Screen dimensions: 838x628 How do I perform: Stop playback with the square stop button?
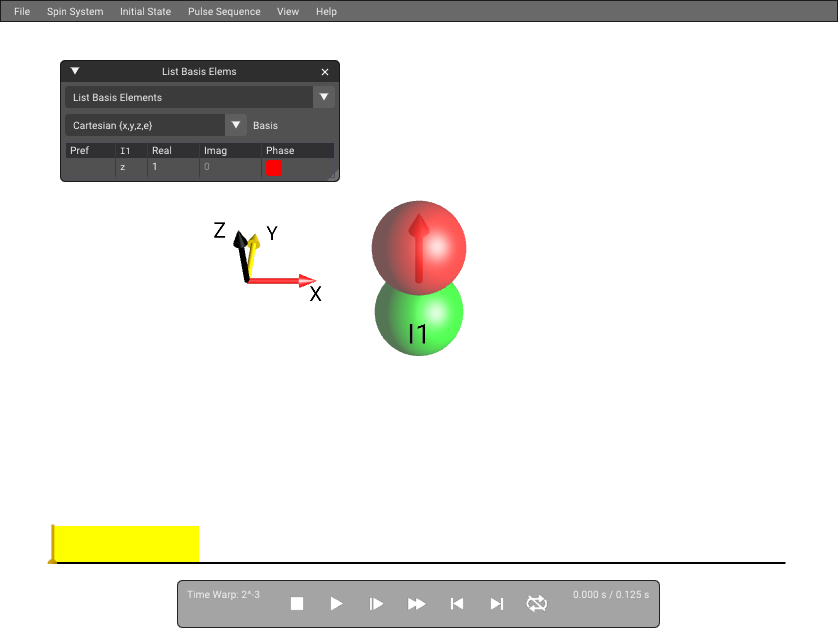(x=297, y=603)
